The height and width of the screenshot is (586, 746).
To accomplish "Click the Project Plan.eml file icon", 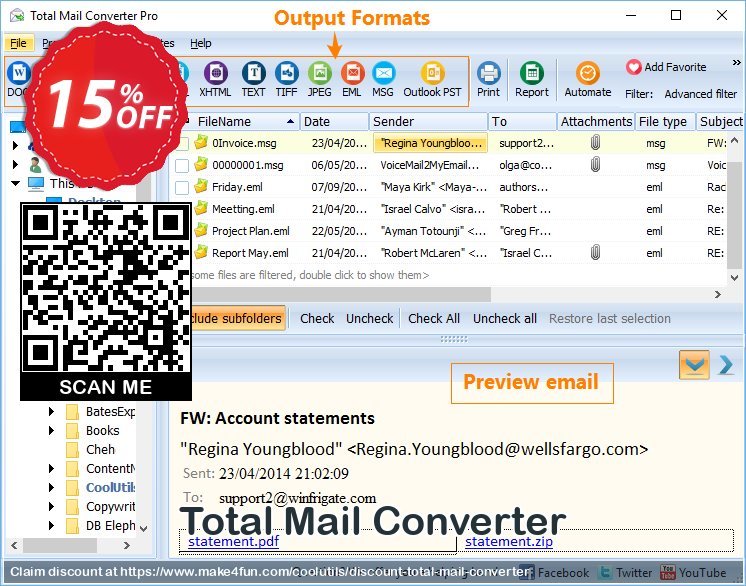I will click(x=201, y=230).
